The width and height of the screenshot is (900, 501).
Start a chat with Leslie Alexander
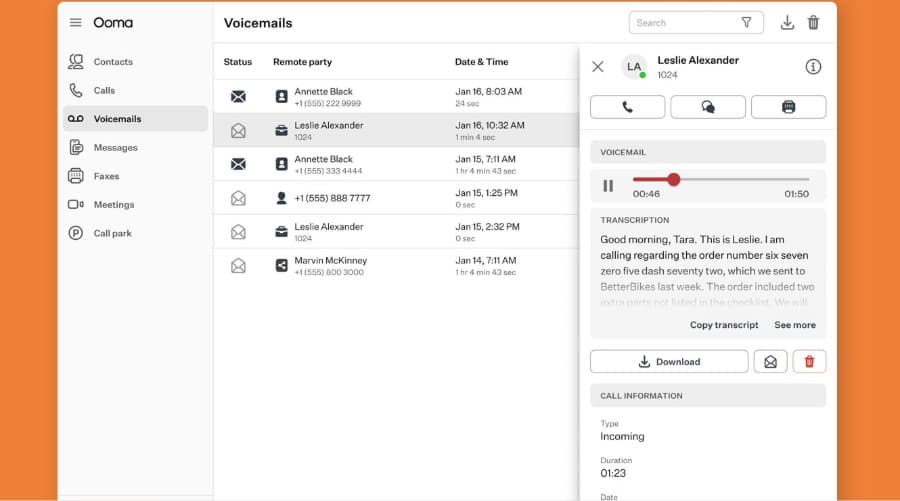tap(708, 107)
